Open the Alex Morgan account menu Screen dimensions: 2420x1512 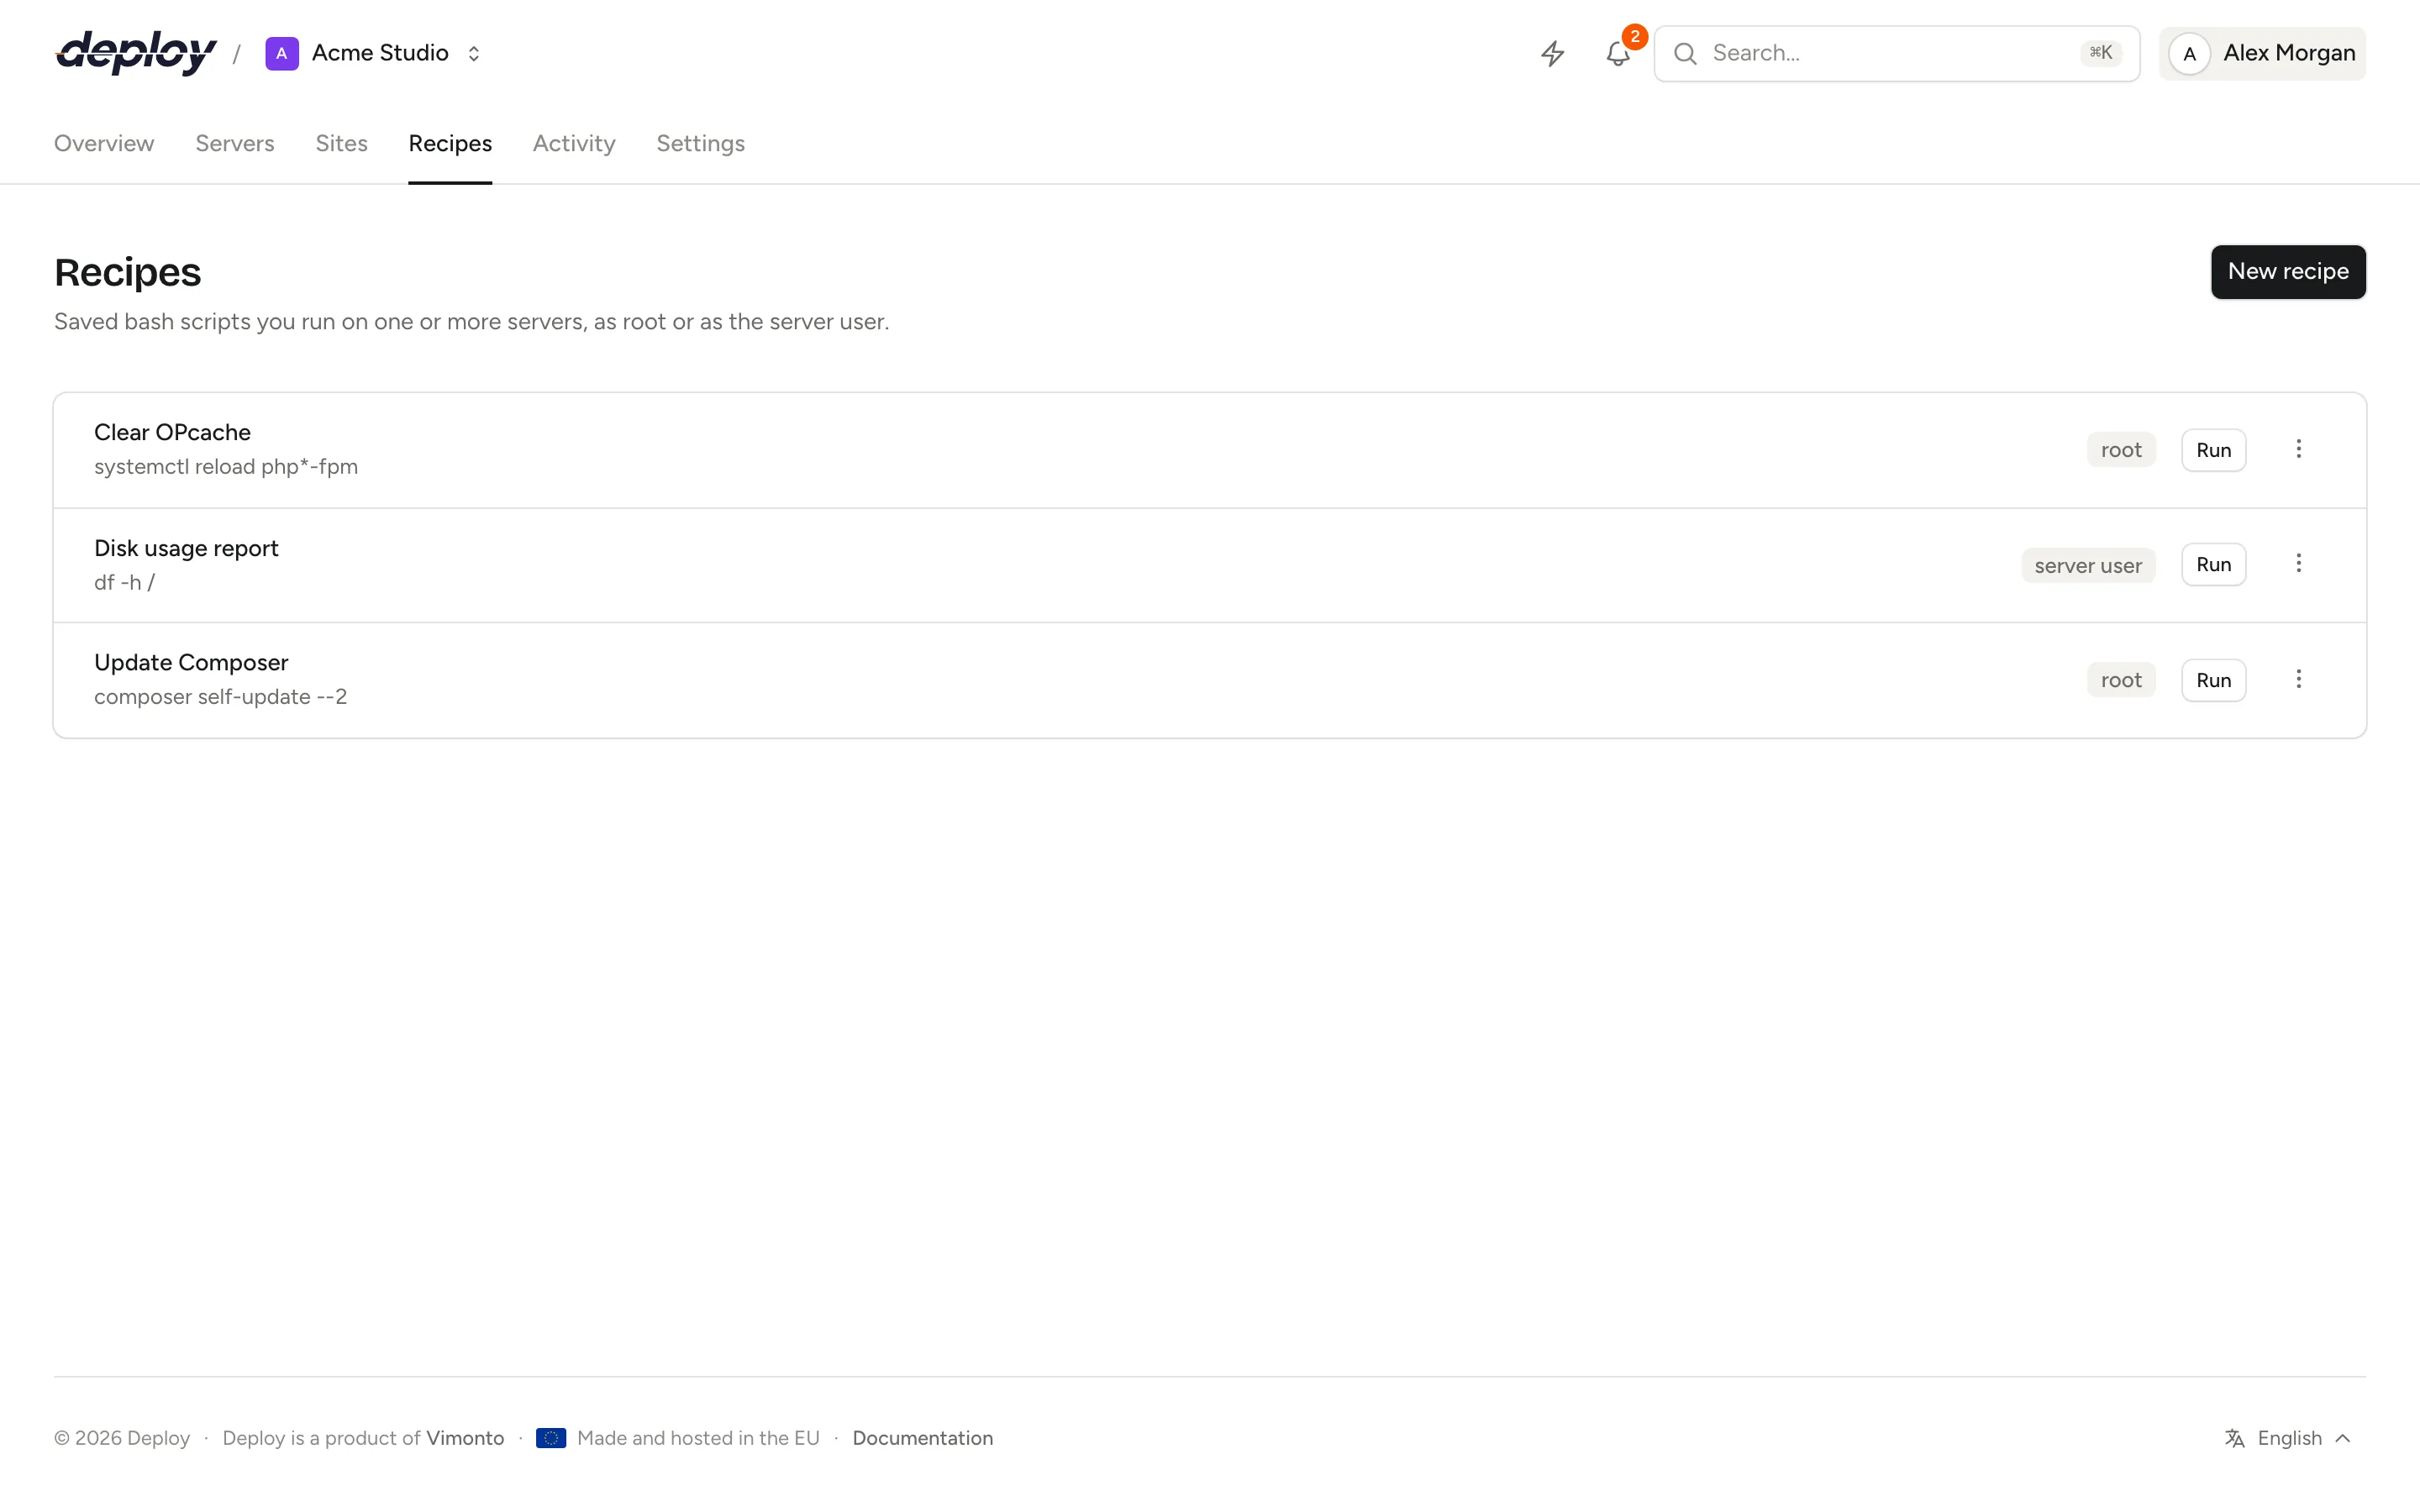pyautogui.click(x=2262, y=53)
